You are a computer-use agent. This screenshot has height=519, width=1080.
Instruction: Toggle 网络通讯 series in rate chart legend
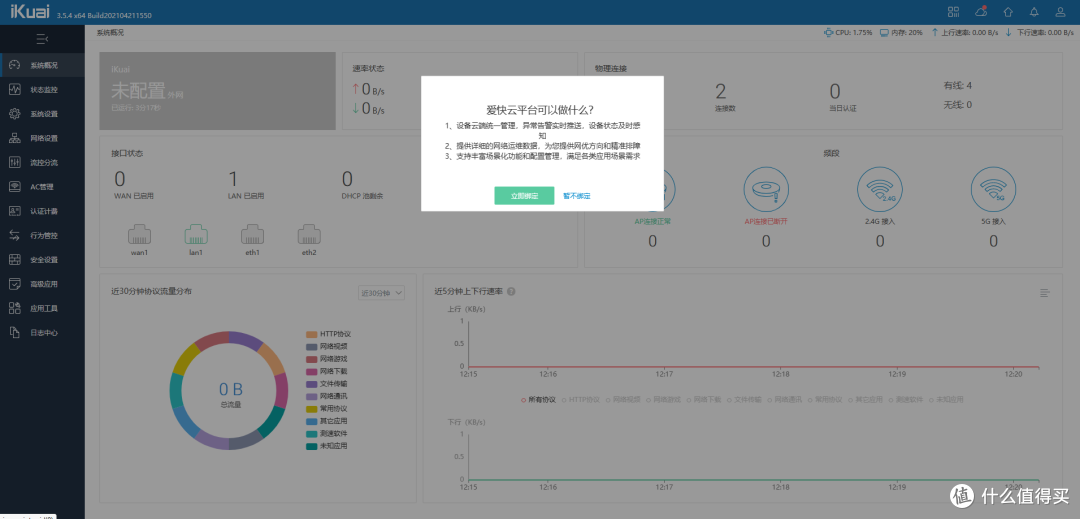[785, 399]
